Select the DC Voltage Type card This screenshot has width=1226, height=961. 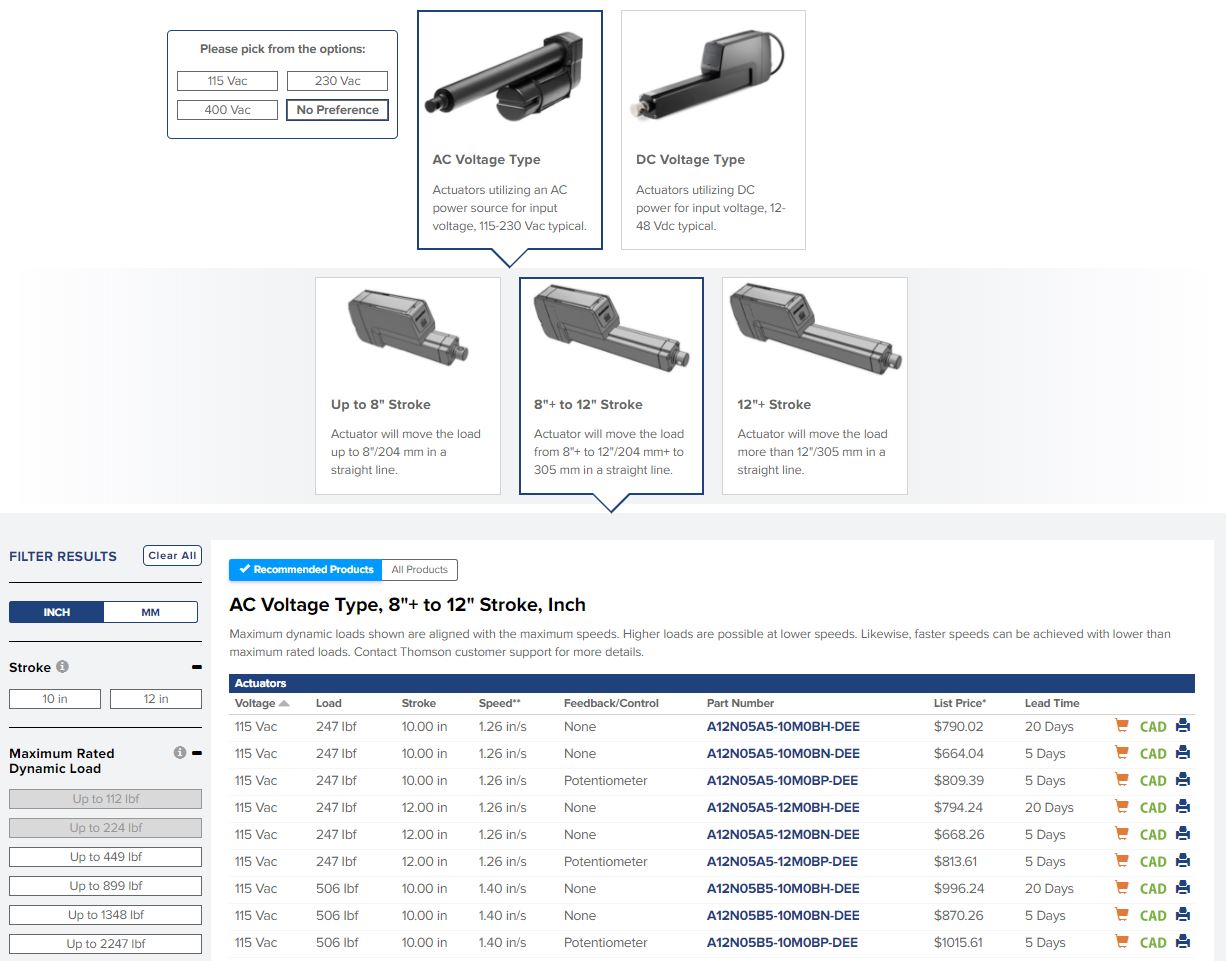coord(713,130)
